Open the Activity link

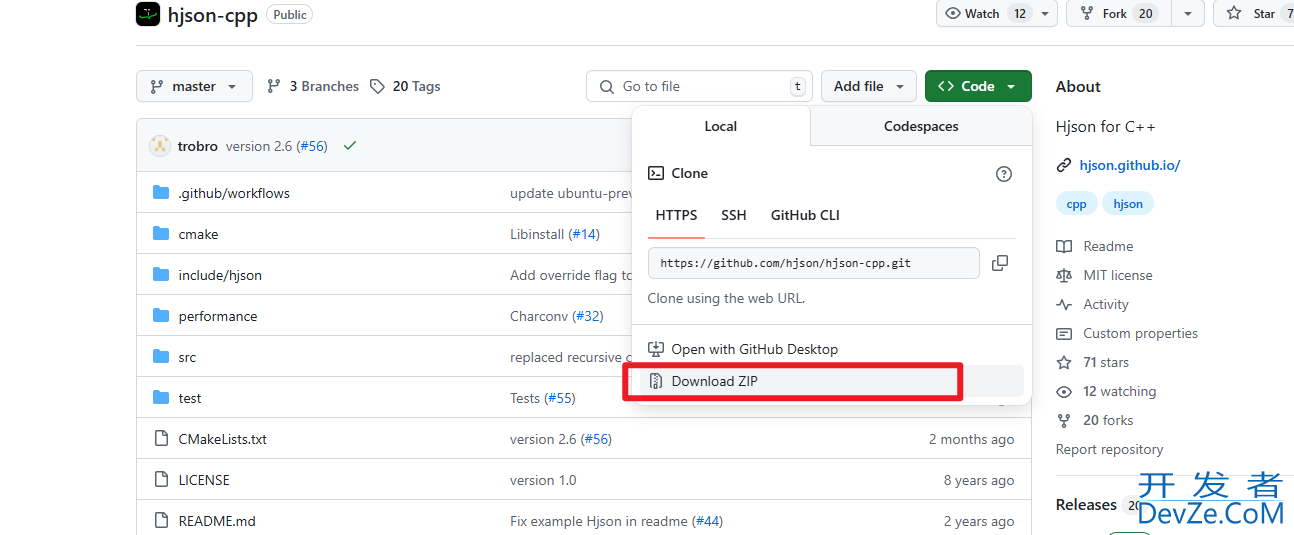1105,304
